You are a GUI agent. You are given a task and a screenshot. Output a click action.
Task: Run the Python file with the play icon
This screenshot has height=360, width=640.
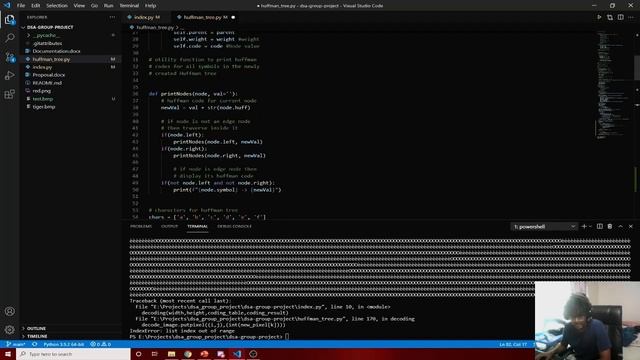[x=599, y=17]
